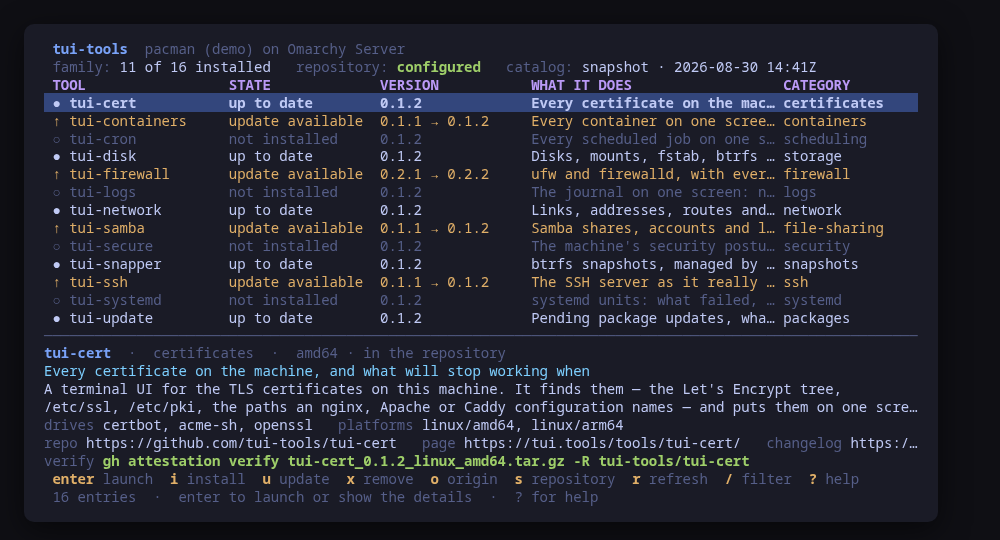
Task: Select the tui-disk tool name
Action: tap(103, 157)
